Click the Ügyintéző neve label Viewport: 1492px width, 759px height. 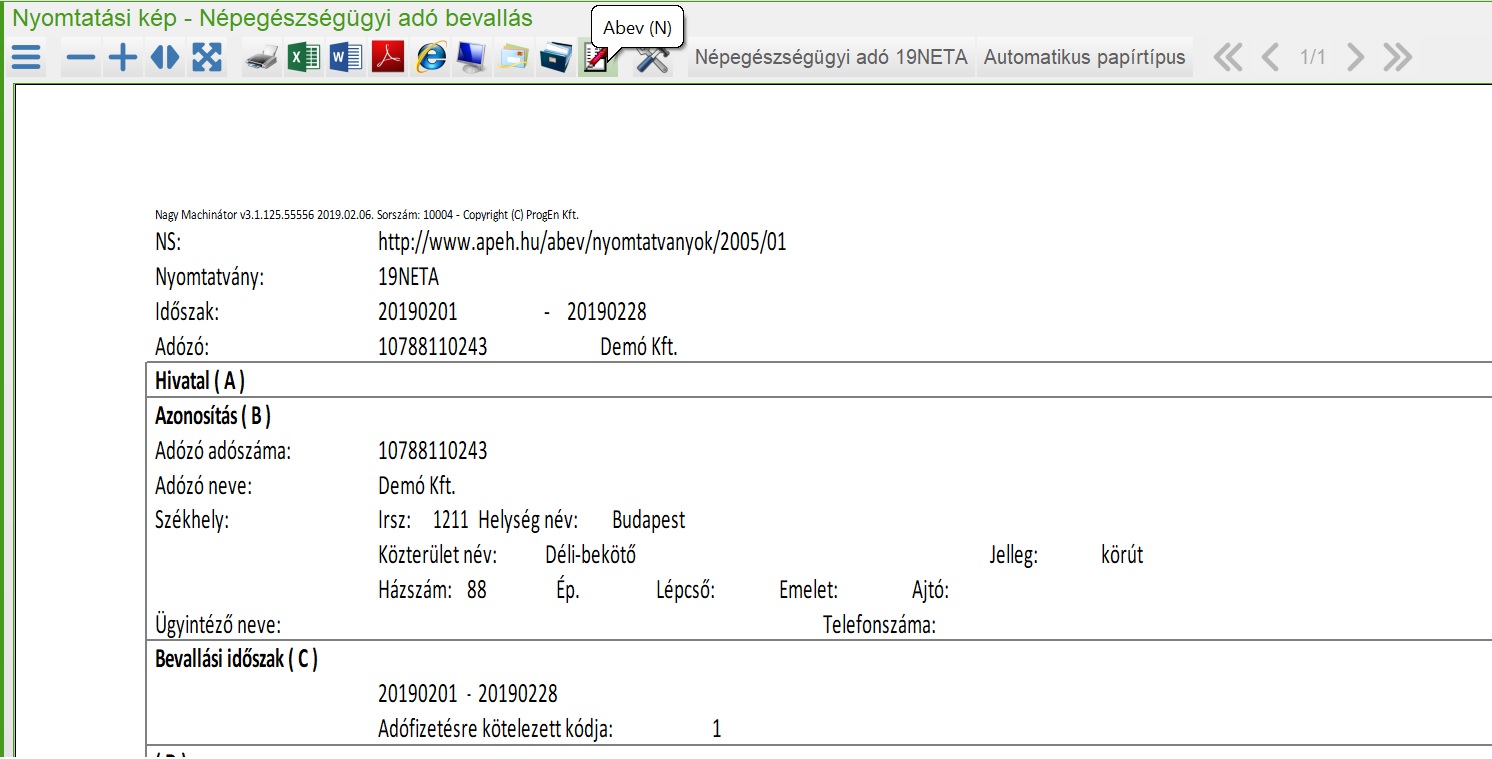218,625
